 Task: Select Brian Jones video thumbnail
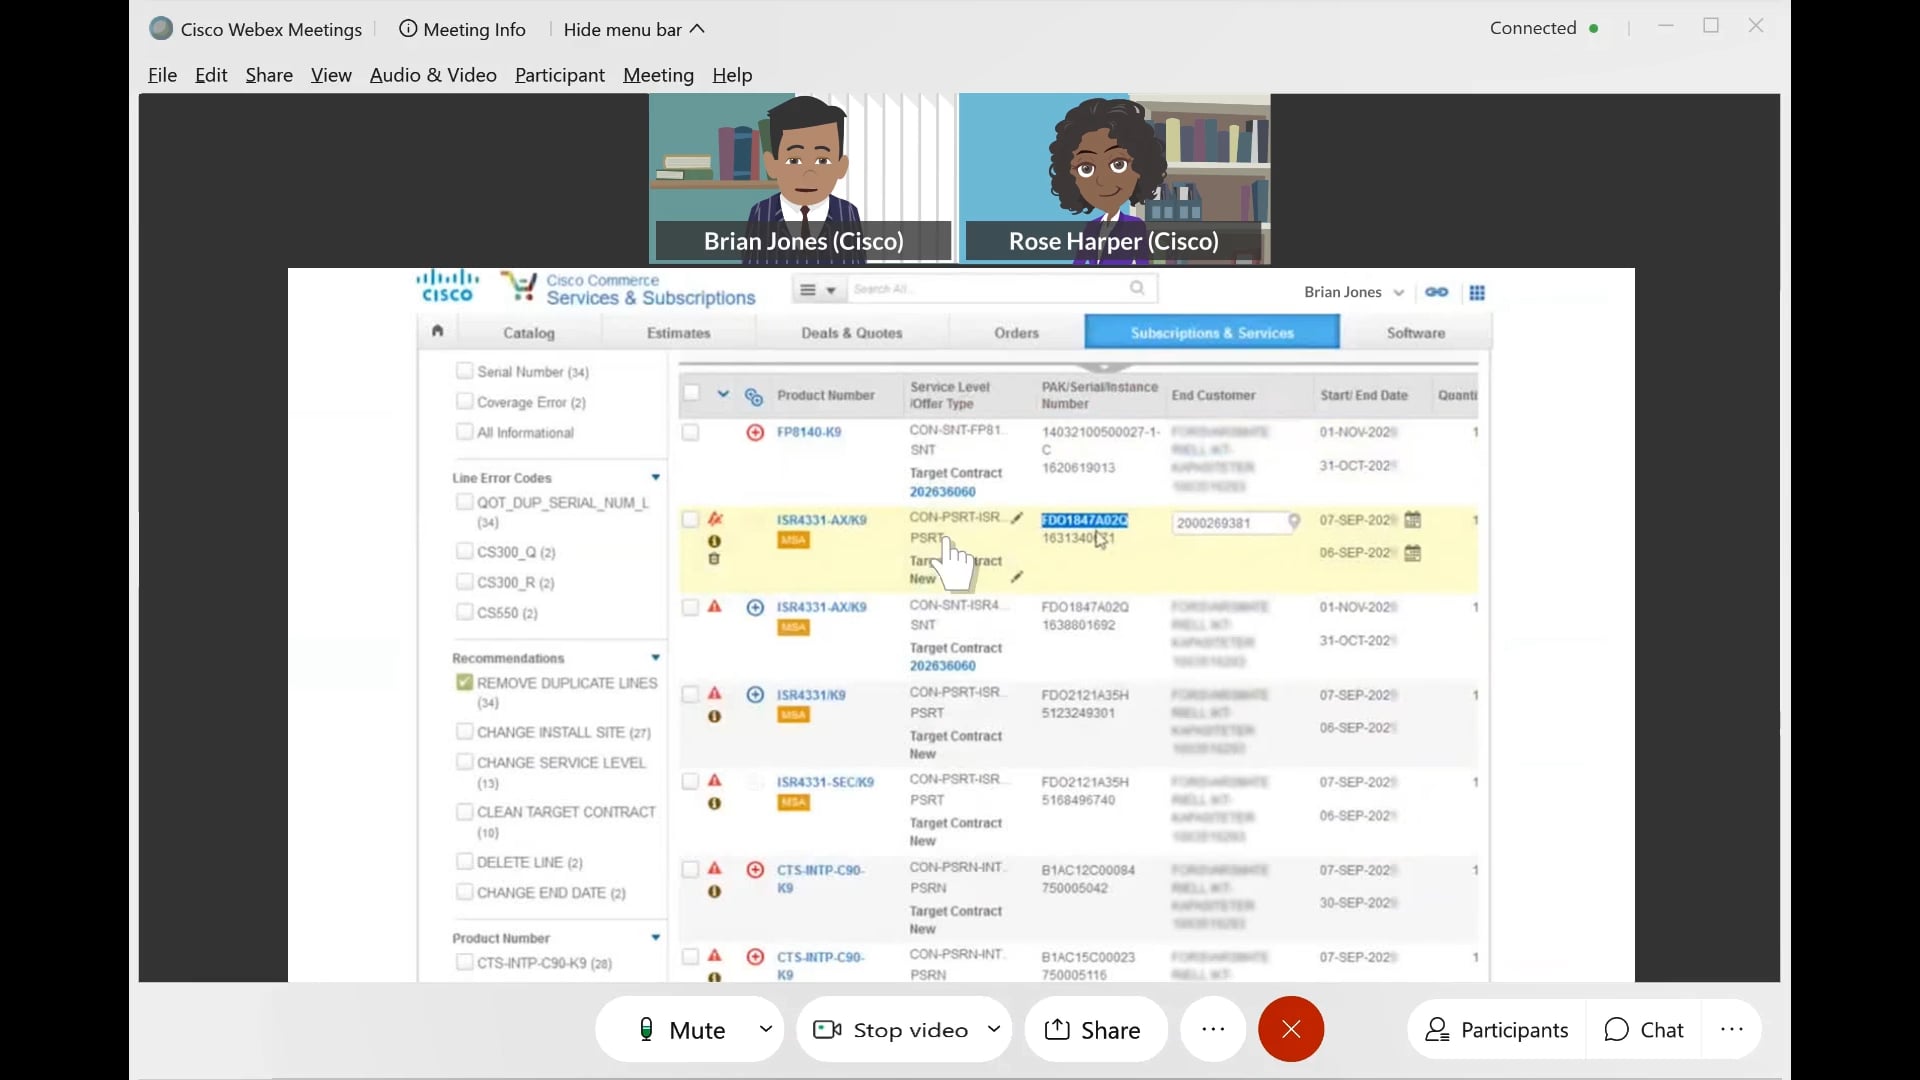click(x=802, y=179)
